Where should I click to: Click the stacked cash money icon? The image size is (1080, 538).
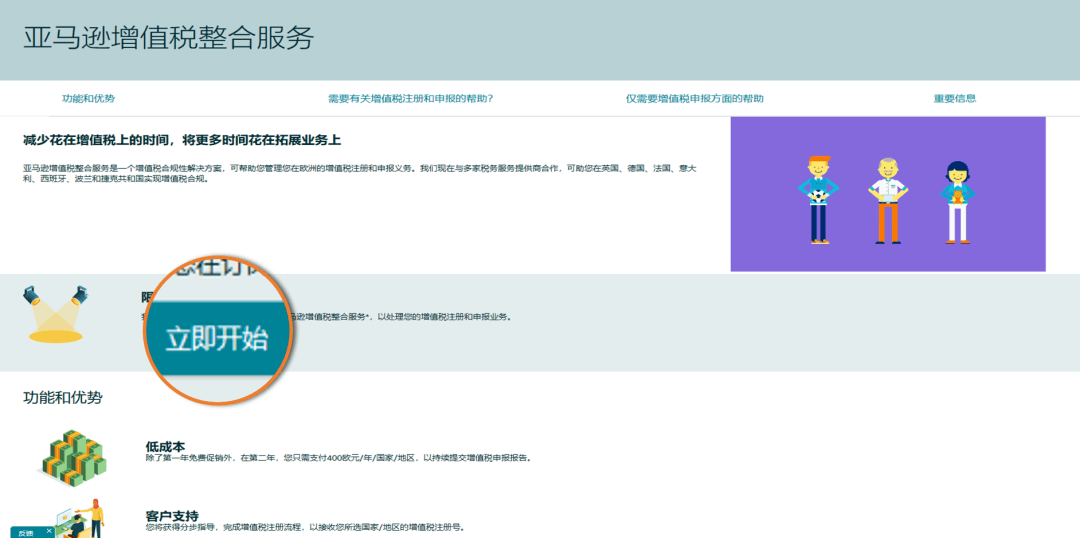(x=72, y=457)
